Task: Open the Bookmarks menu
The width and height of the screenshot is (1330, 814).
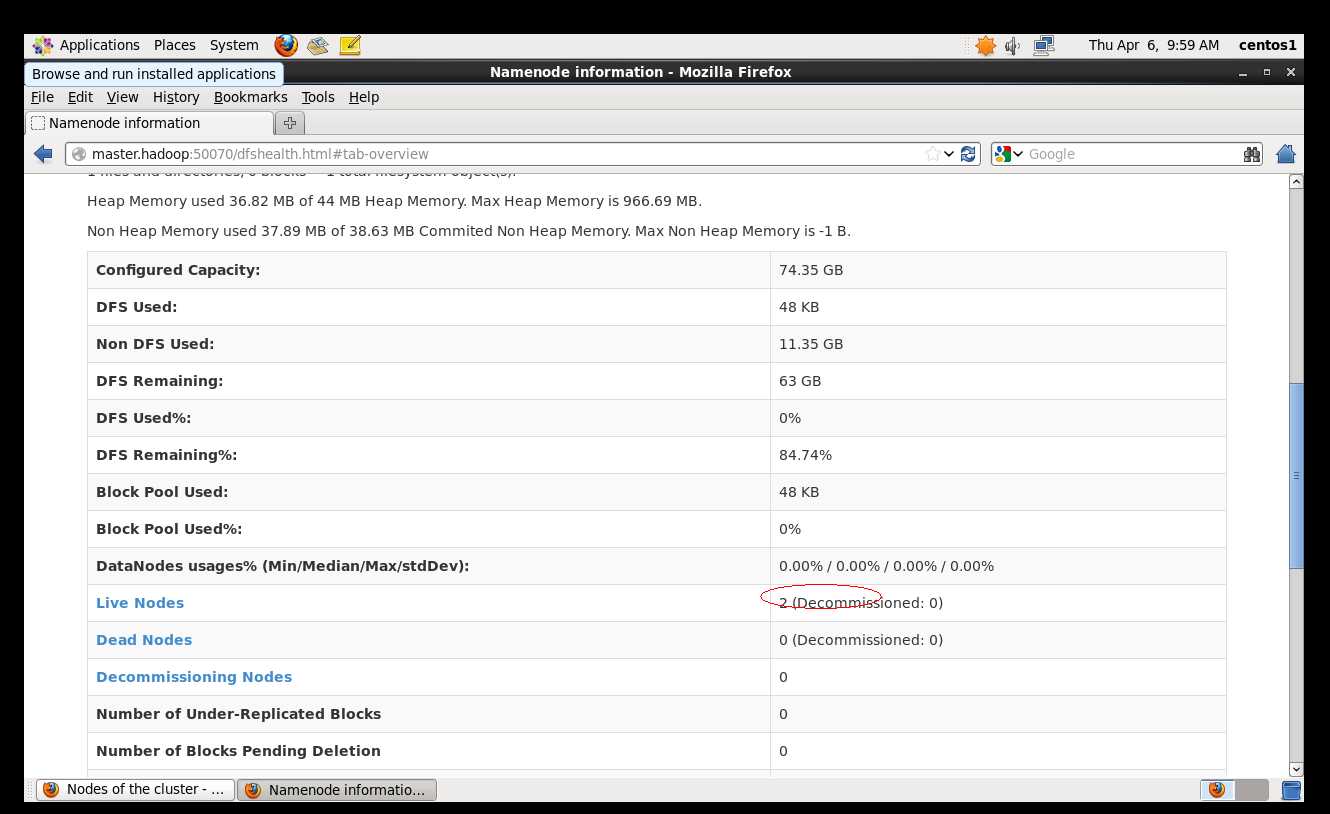Action: click(x=250, y=97)
